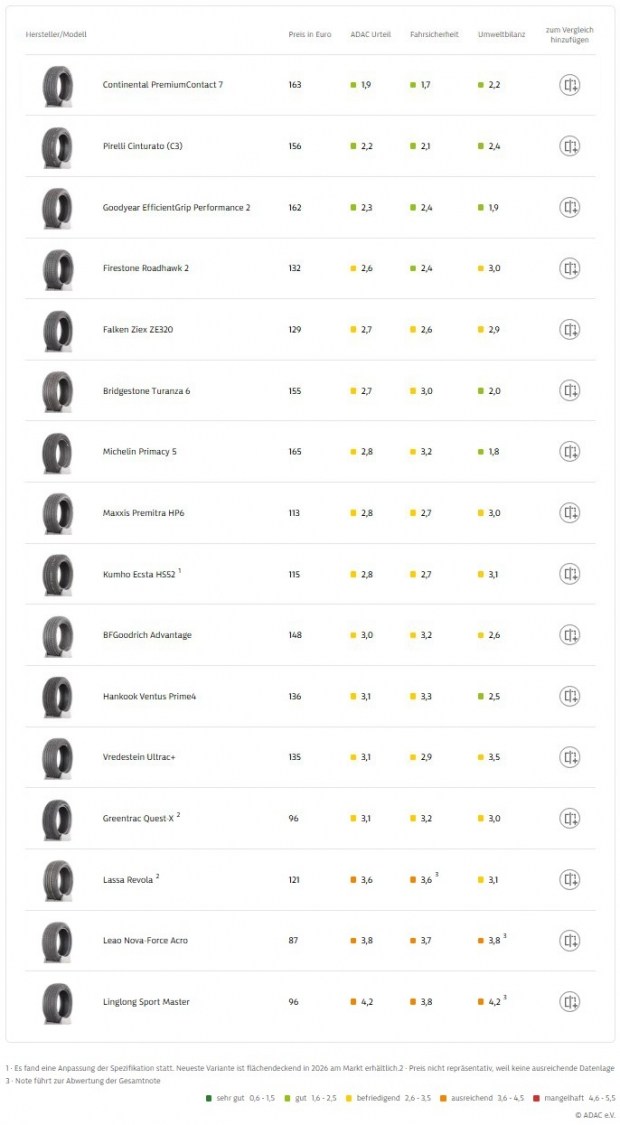Screen dimensions: 620x1125
Task: Click compare icon for Lassa Revola
Action: [569, 879]
